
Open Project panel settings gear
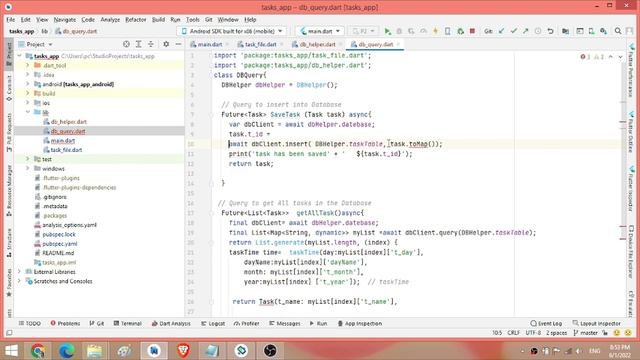pyautogui.click(x=166, y=44)
